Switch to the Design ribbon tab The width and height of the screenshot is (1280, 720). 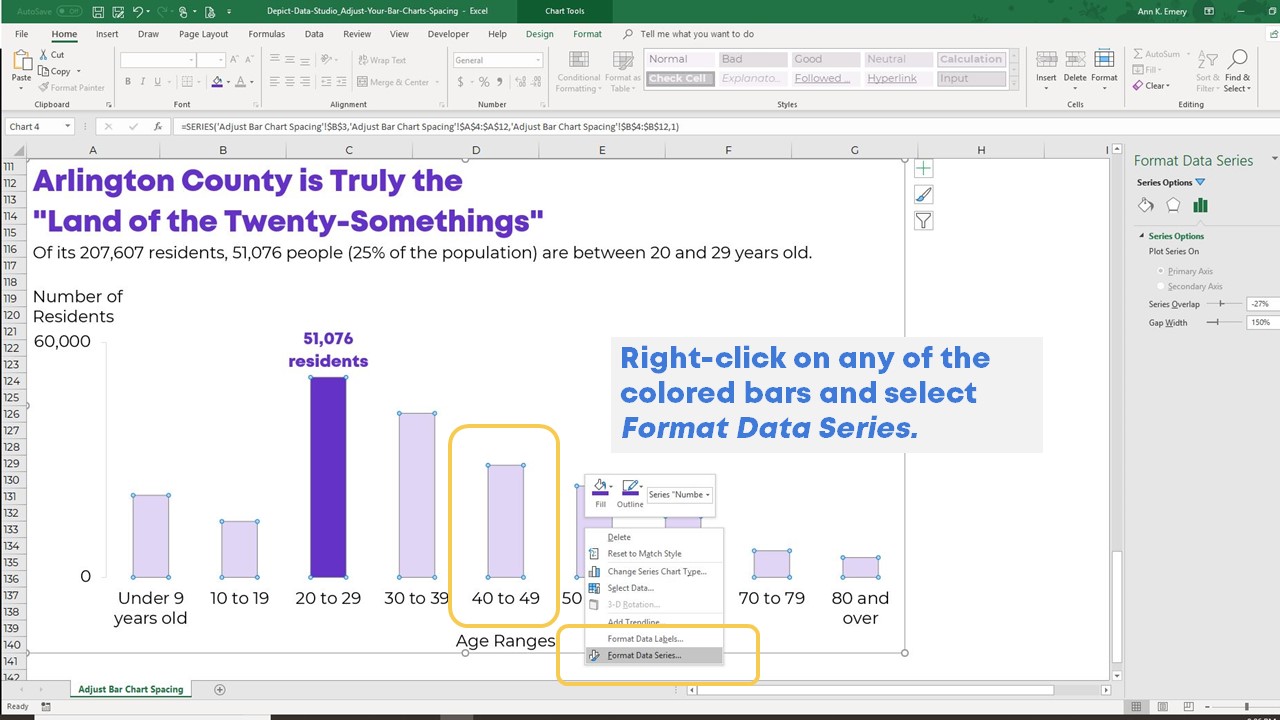539,33
